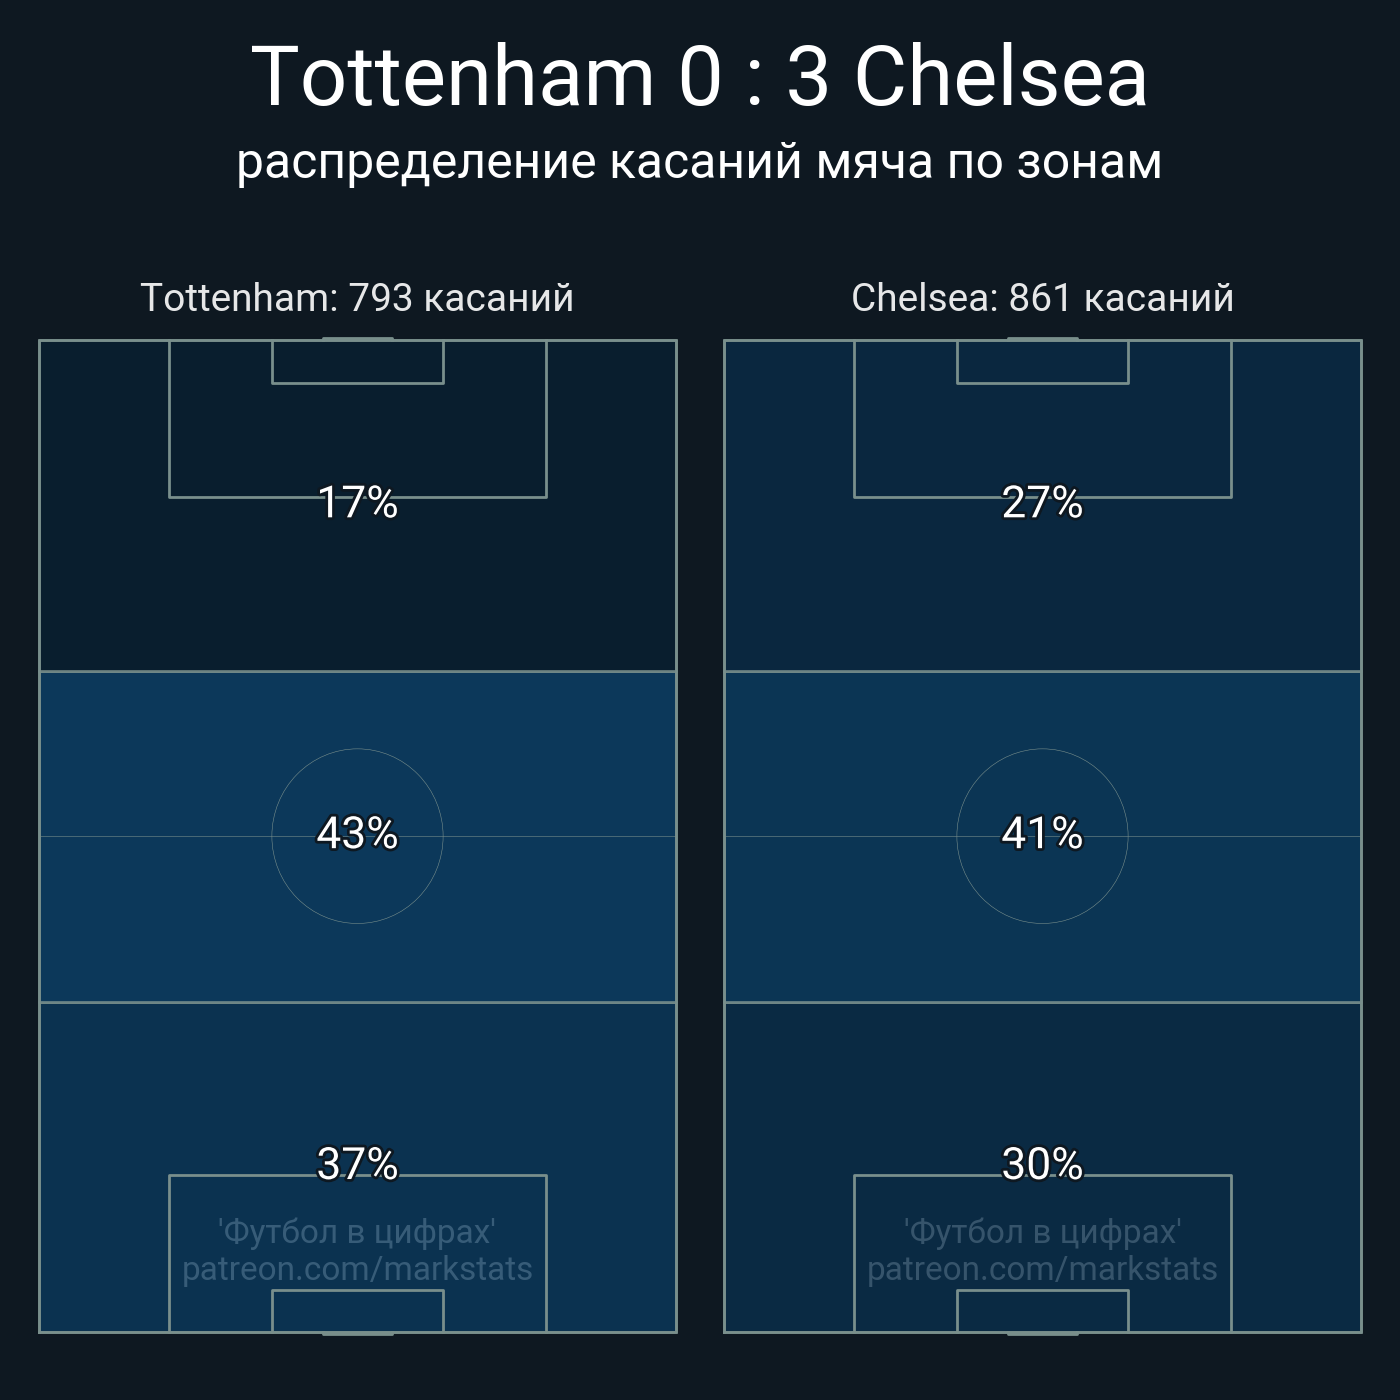
Task: Select the subtitle "распределение касаний мяча по зонам"
Action: (x=699, y=162)
